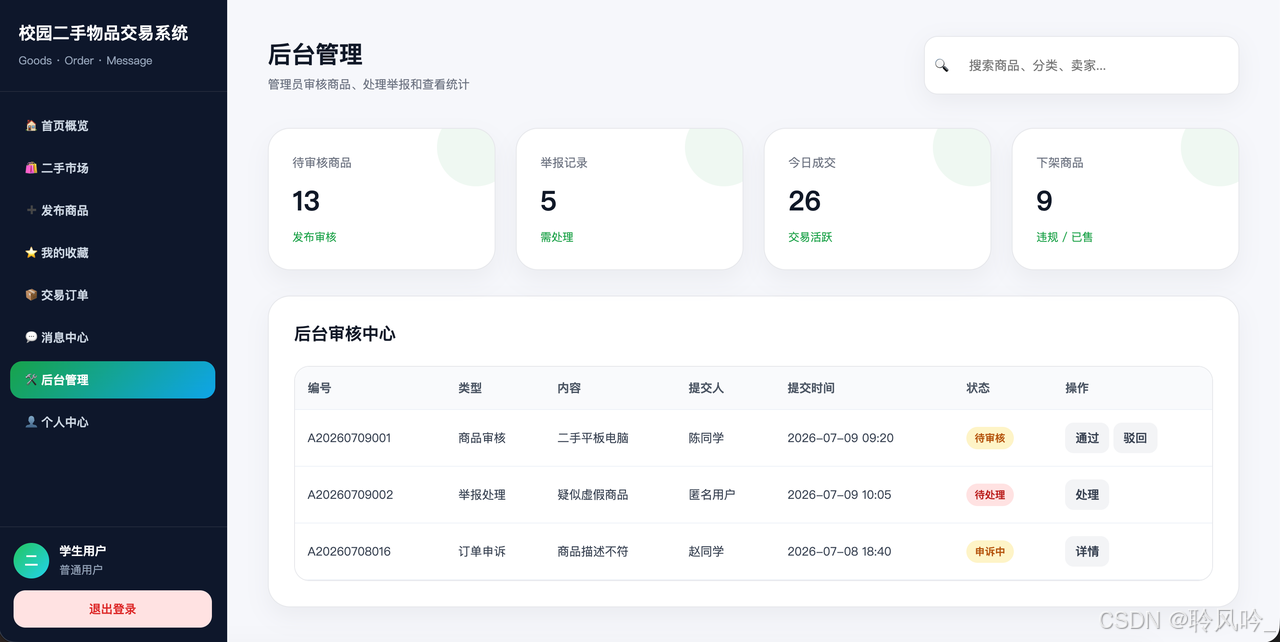1280x642 pixels.
Task: Click the 待处理 status badge
Action: tap(989, 495)
